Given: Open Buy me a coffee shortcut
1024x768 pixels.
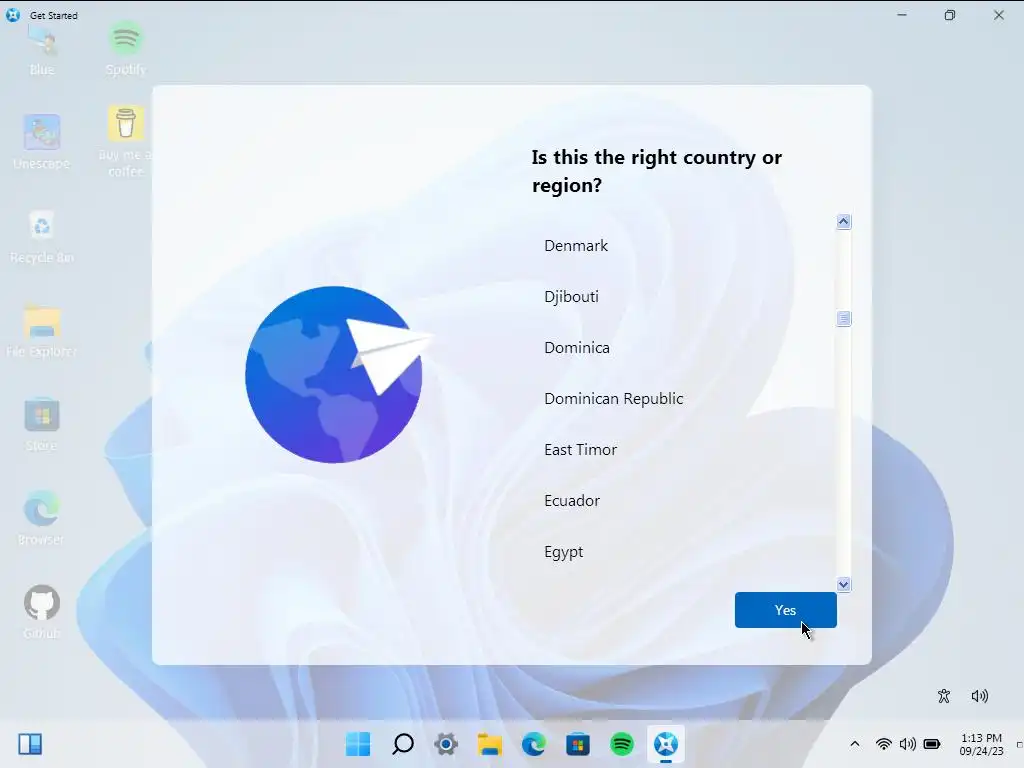Looking at the screenshot, I should click(x=125, y=142).
